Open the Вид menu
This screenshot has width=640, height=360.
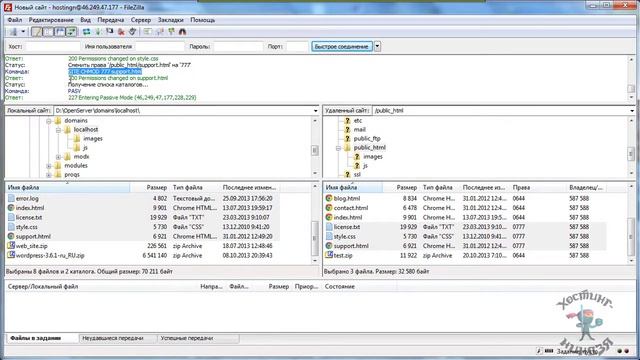(x=85, y=20)
